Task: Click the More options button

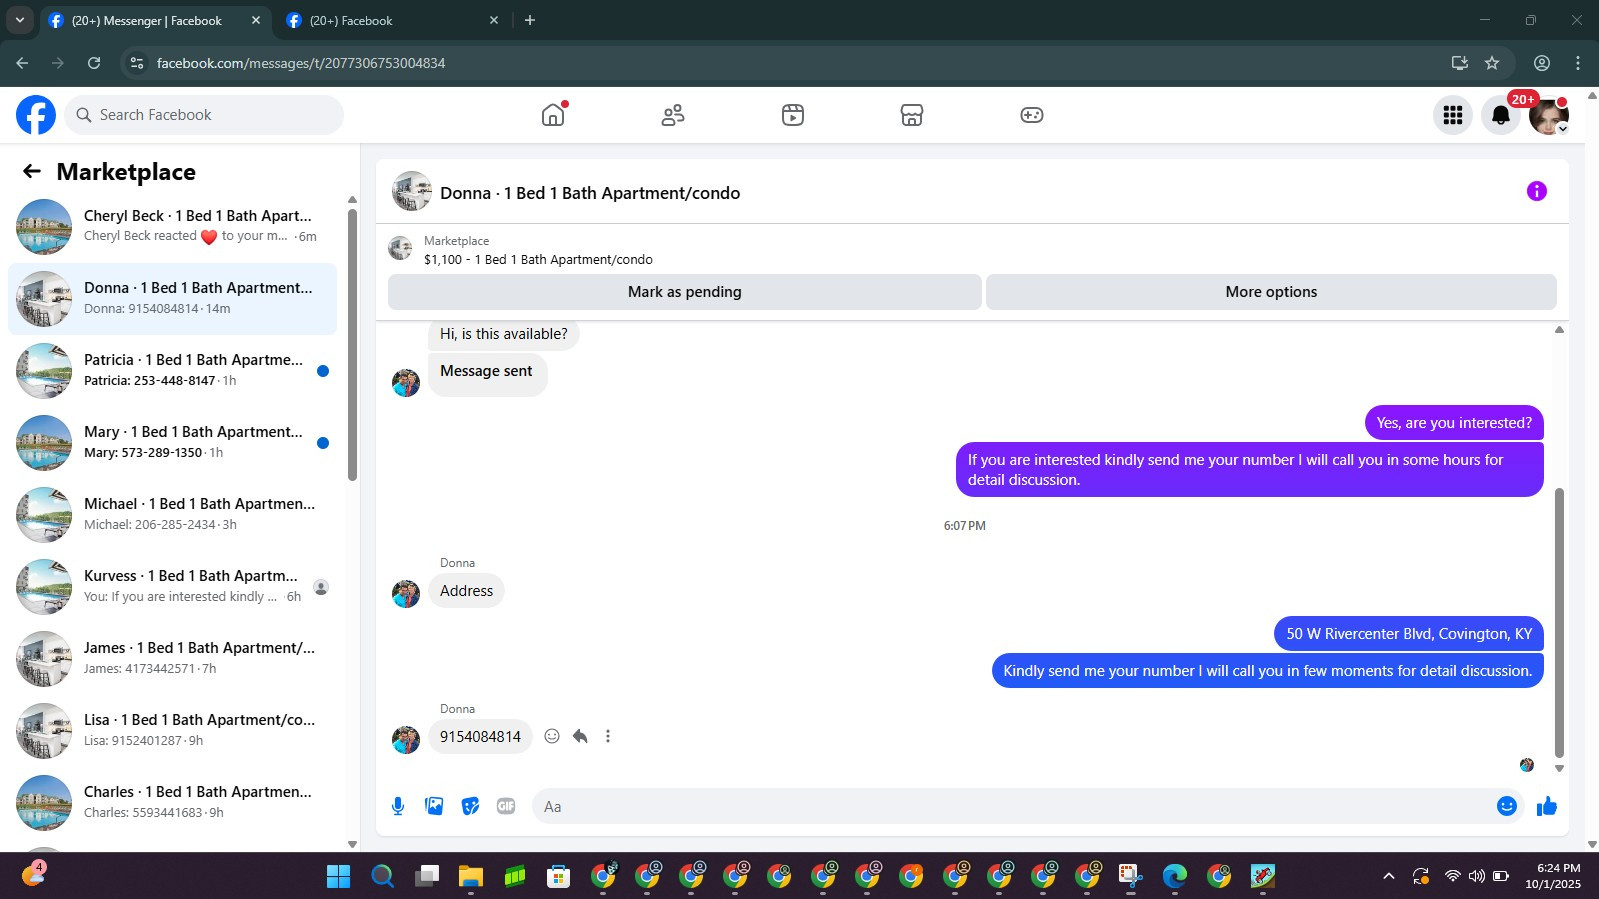Action: click(x=1271, y=292)
